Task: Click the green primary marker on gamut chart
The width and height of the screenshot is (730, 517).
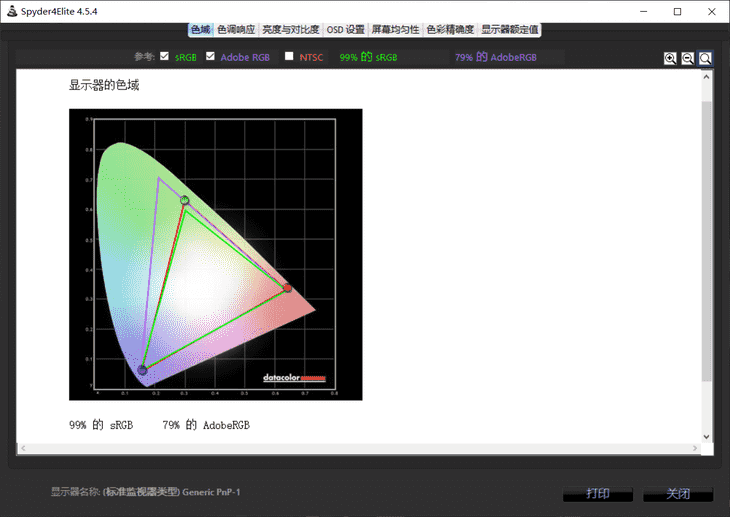Action: tap(185, 200)
